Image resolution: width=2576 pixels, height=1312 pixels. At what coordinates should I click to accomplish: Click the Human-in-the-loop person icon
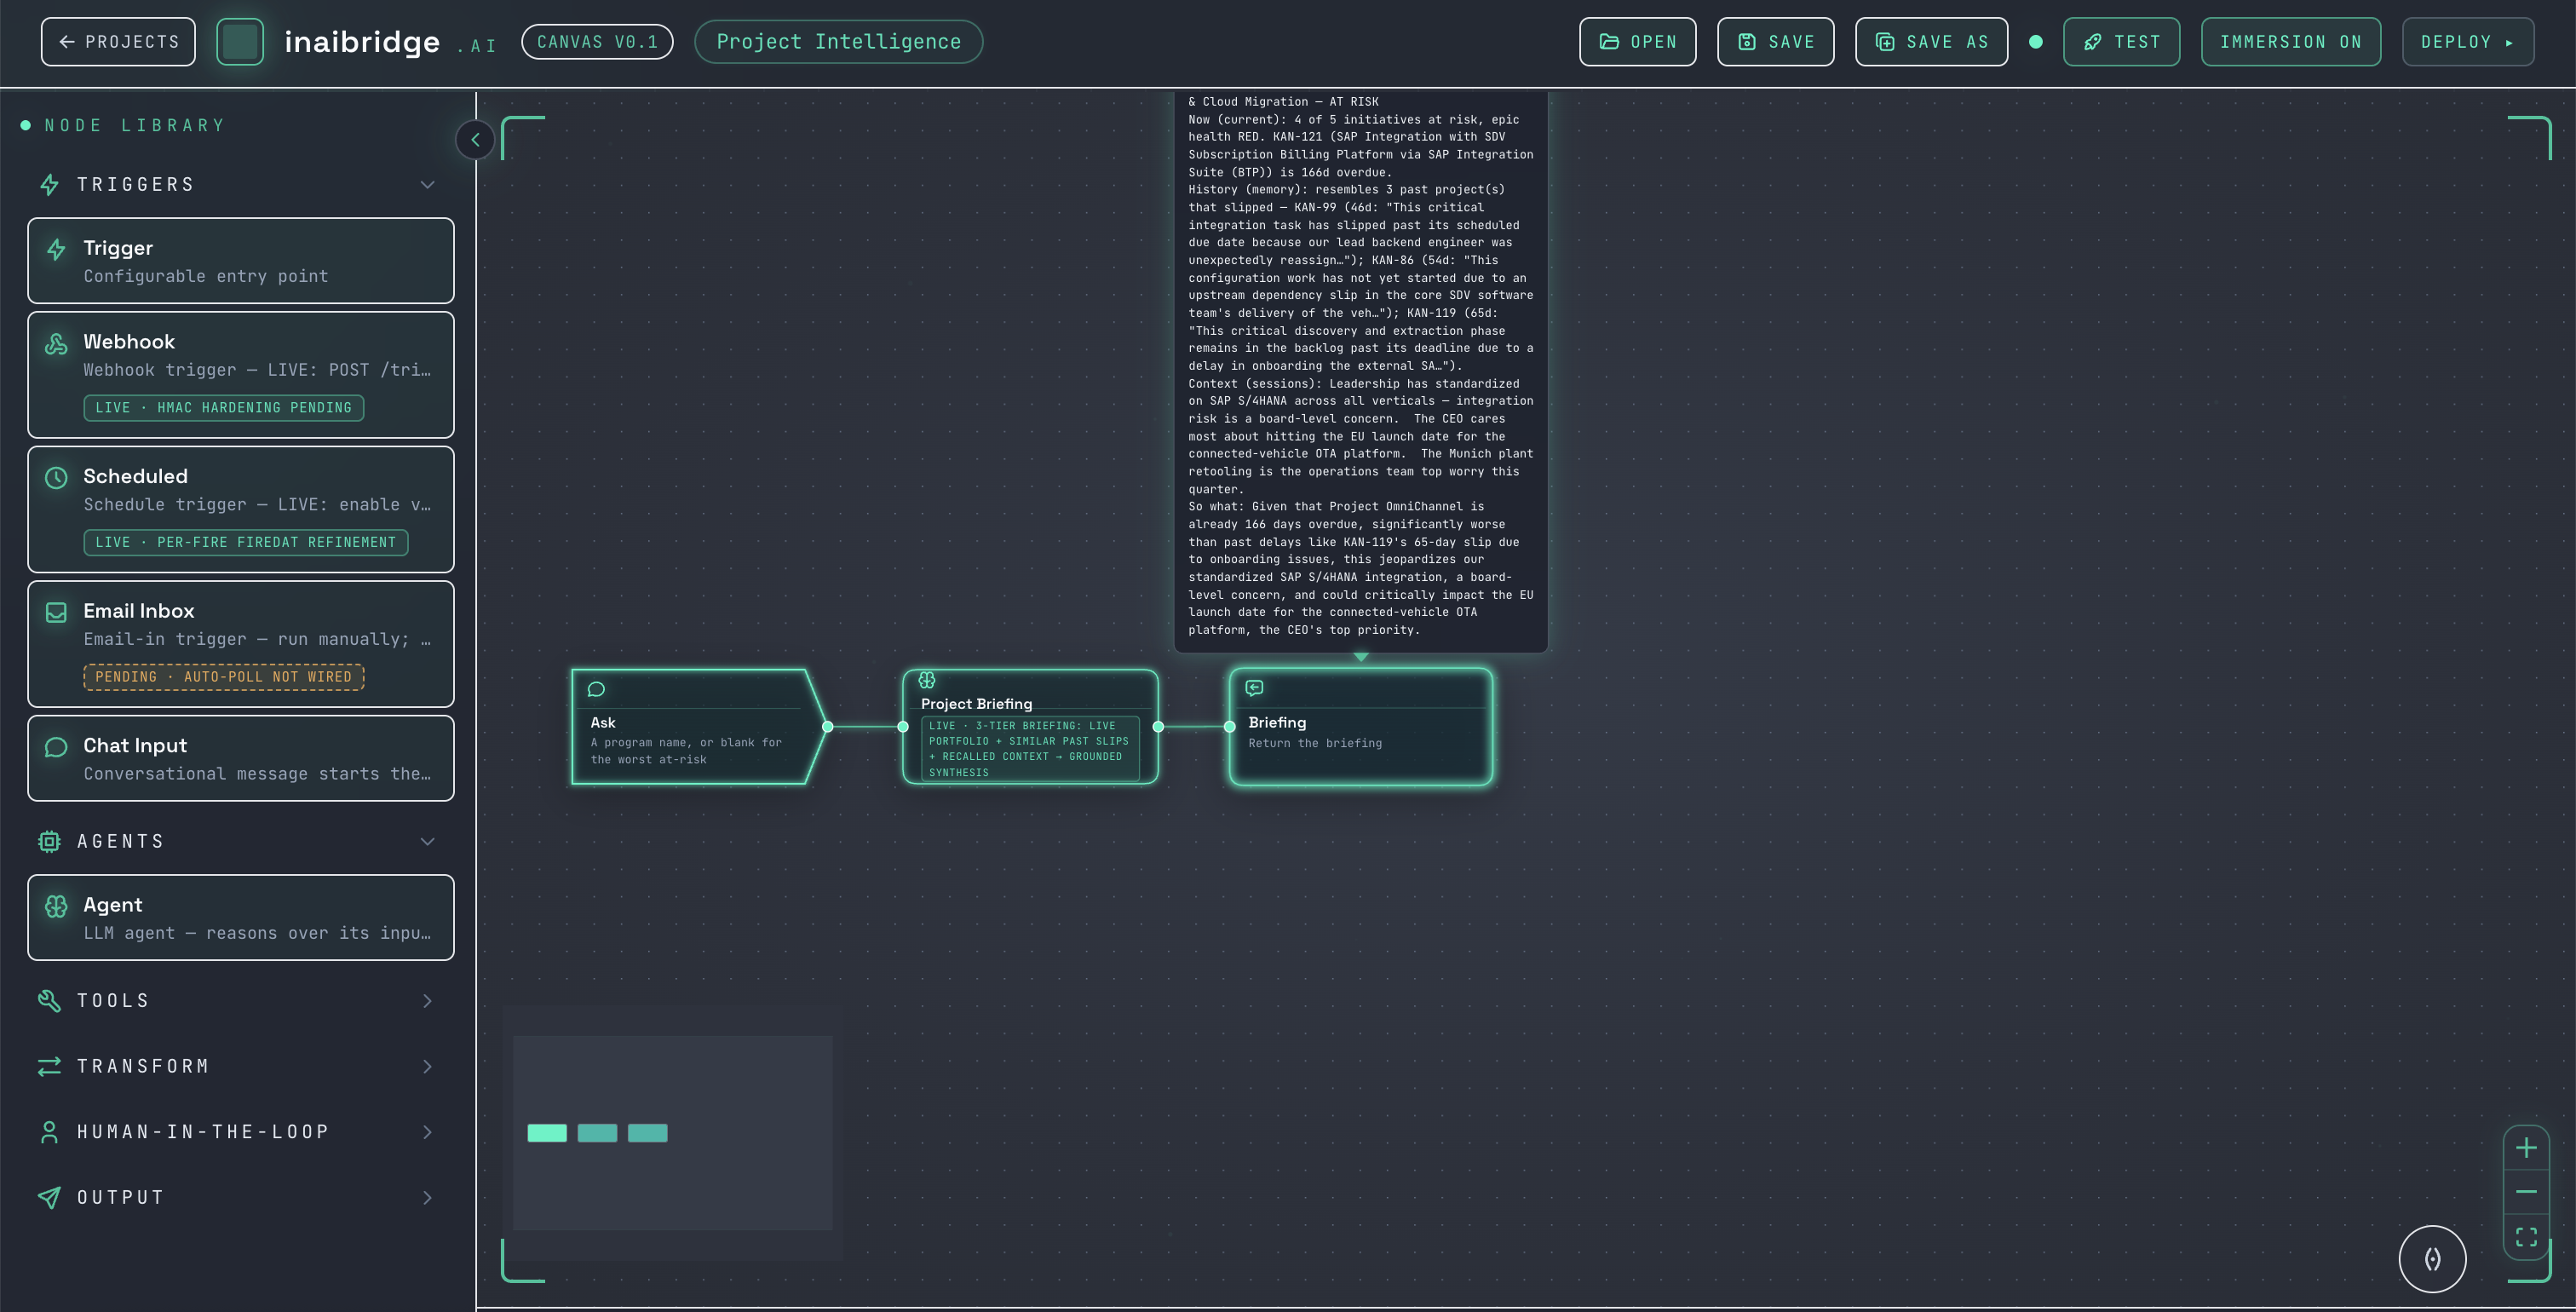[49, 1132]
